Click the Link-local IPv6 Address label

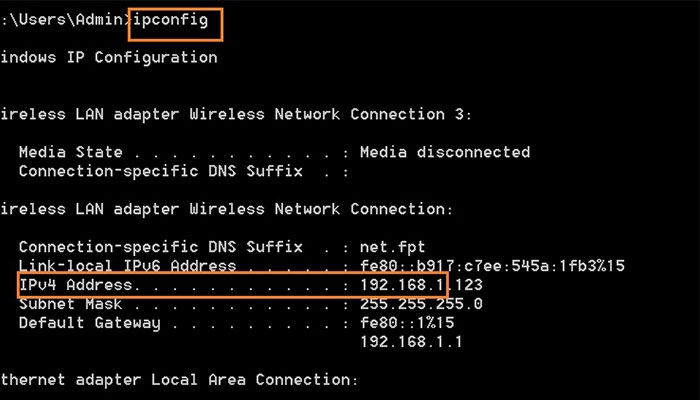coord(127,266)
